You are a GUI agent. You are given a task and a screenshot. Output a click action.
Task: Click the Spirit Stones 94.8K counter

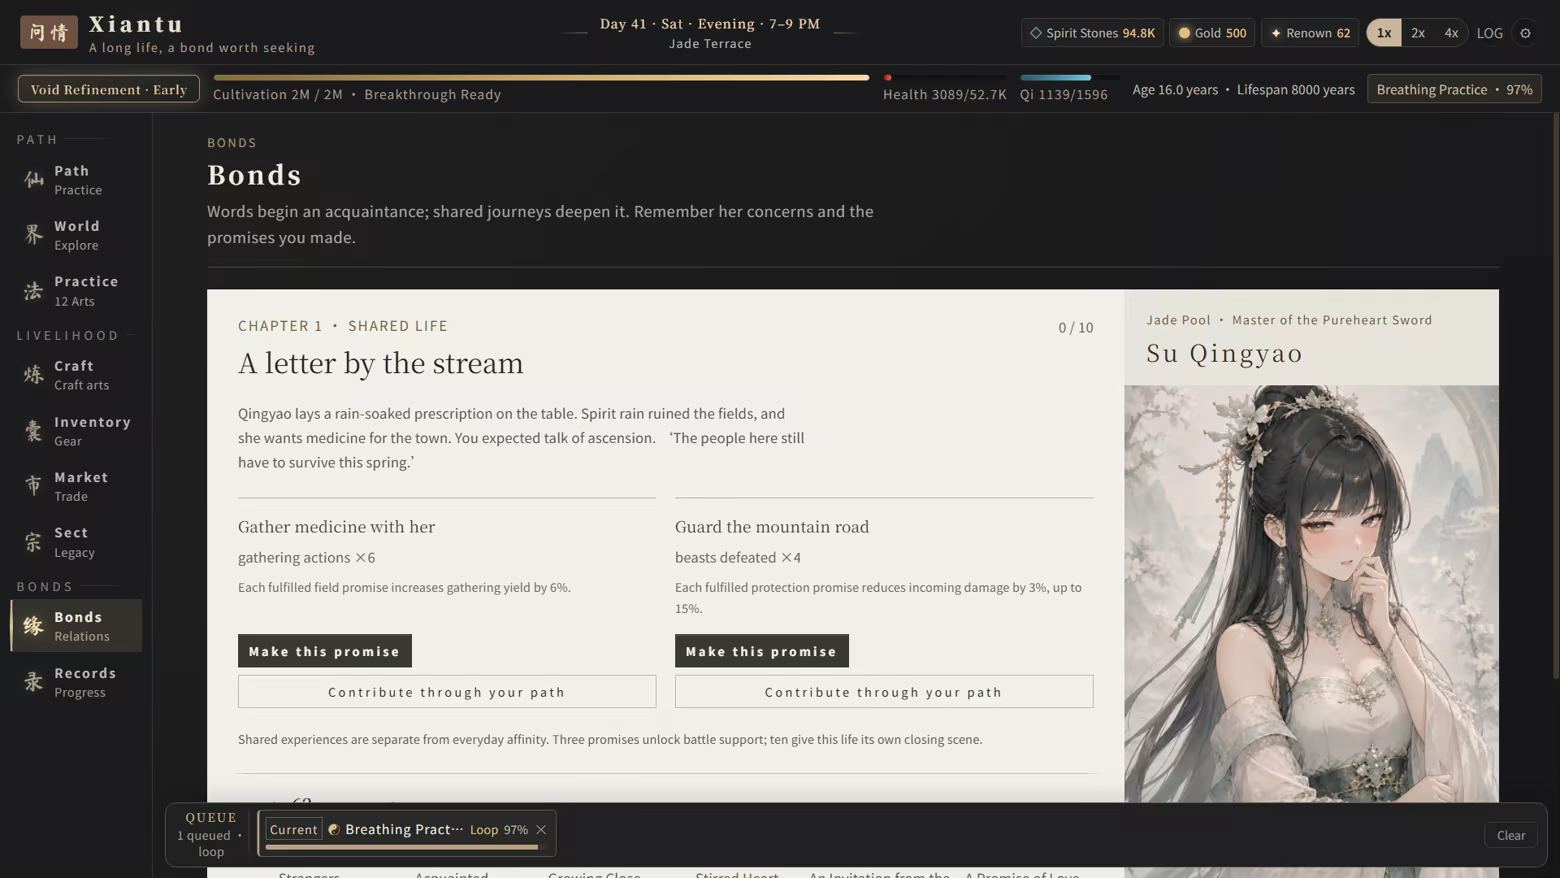click(1092, 33)
